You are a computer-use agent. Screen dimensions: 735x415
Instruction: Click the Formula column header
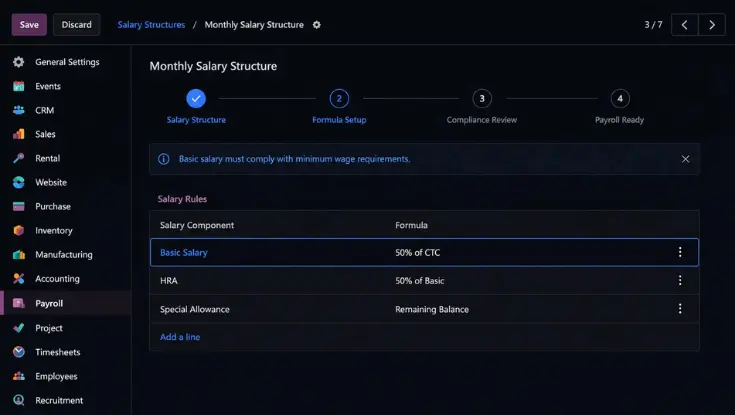411,225
